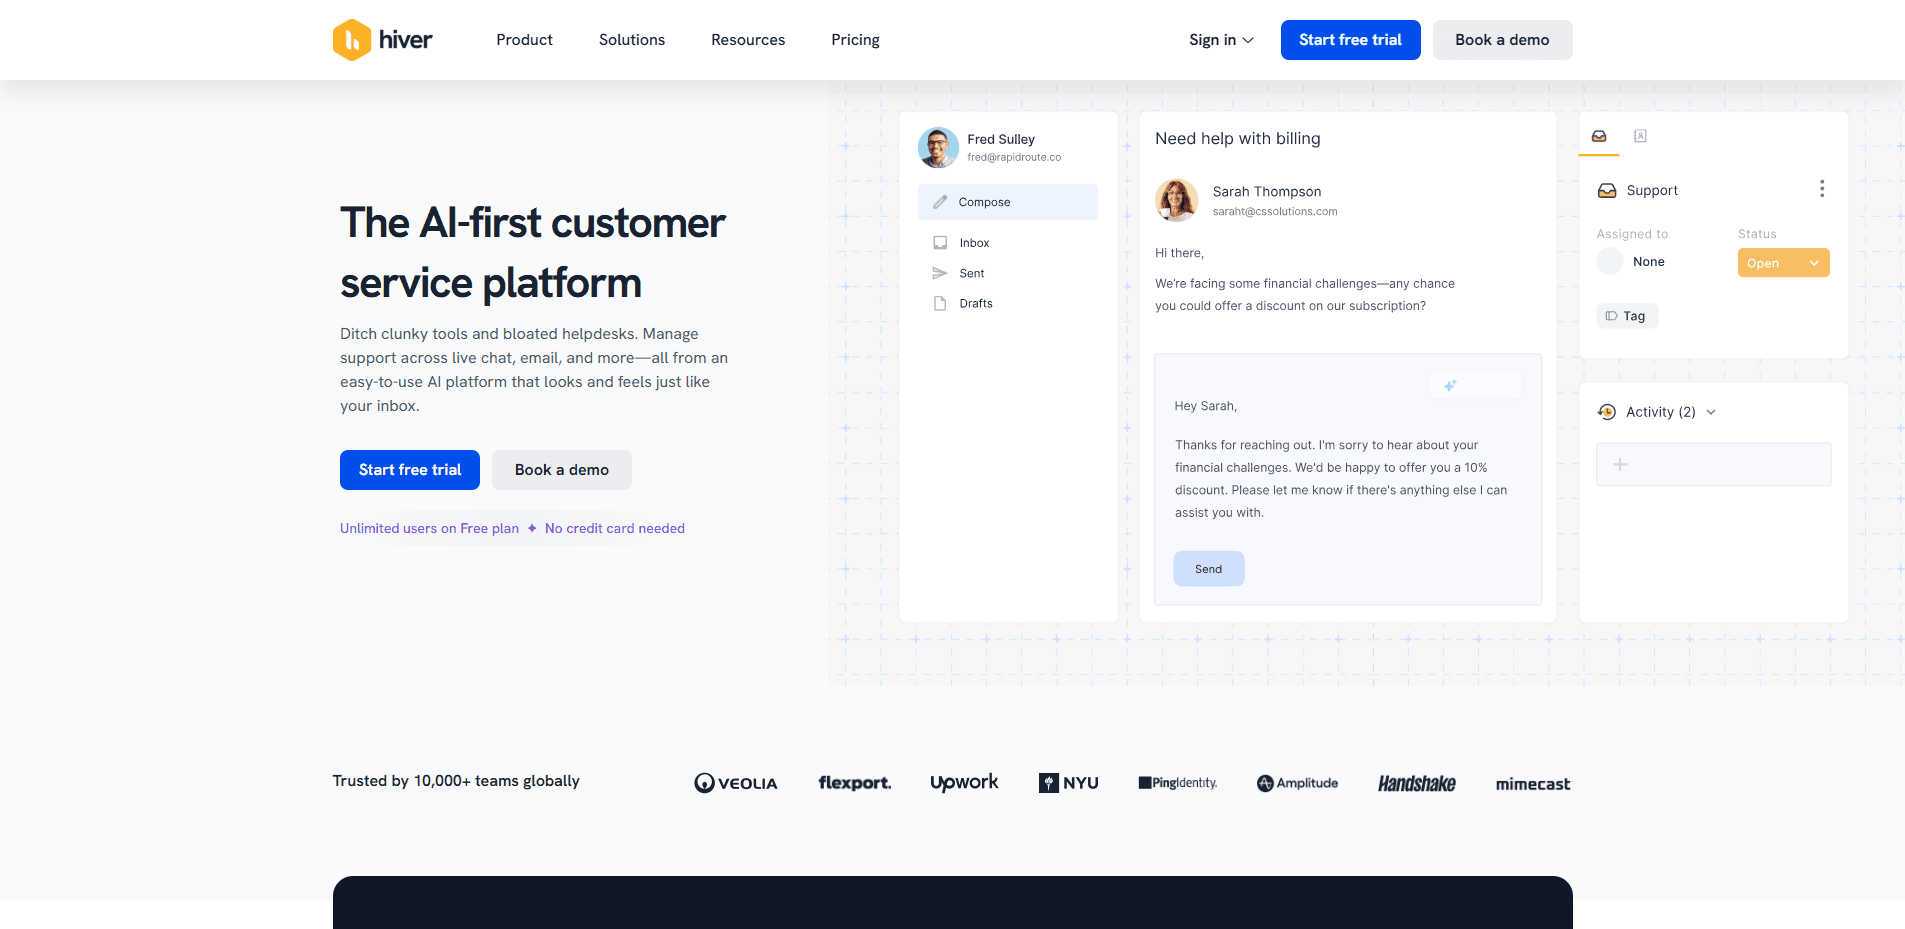
Task: Select the contact card tab icon
Action: (x=1640, y=136)
